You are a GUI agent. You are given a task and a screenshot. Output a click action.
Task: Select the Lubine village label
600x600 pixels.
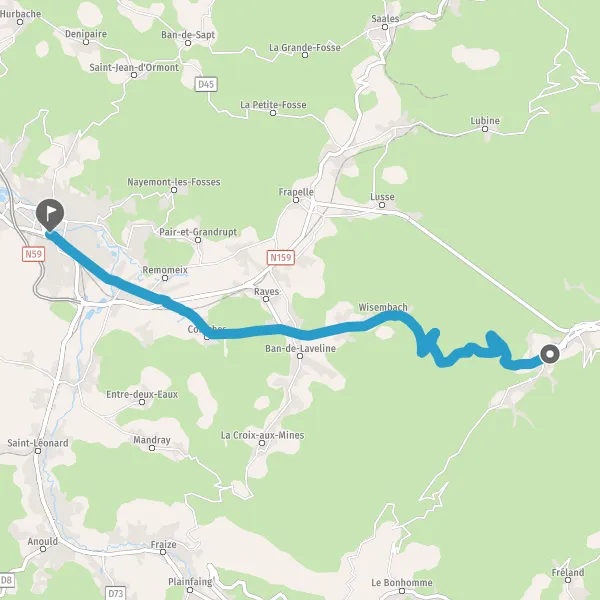click(x=485, y=121)
